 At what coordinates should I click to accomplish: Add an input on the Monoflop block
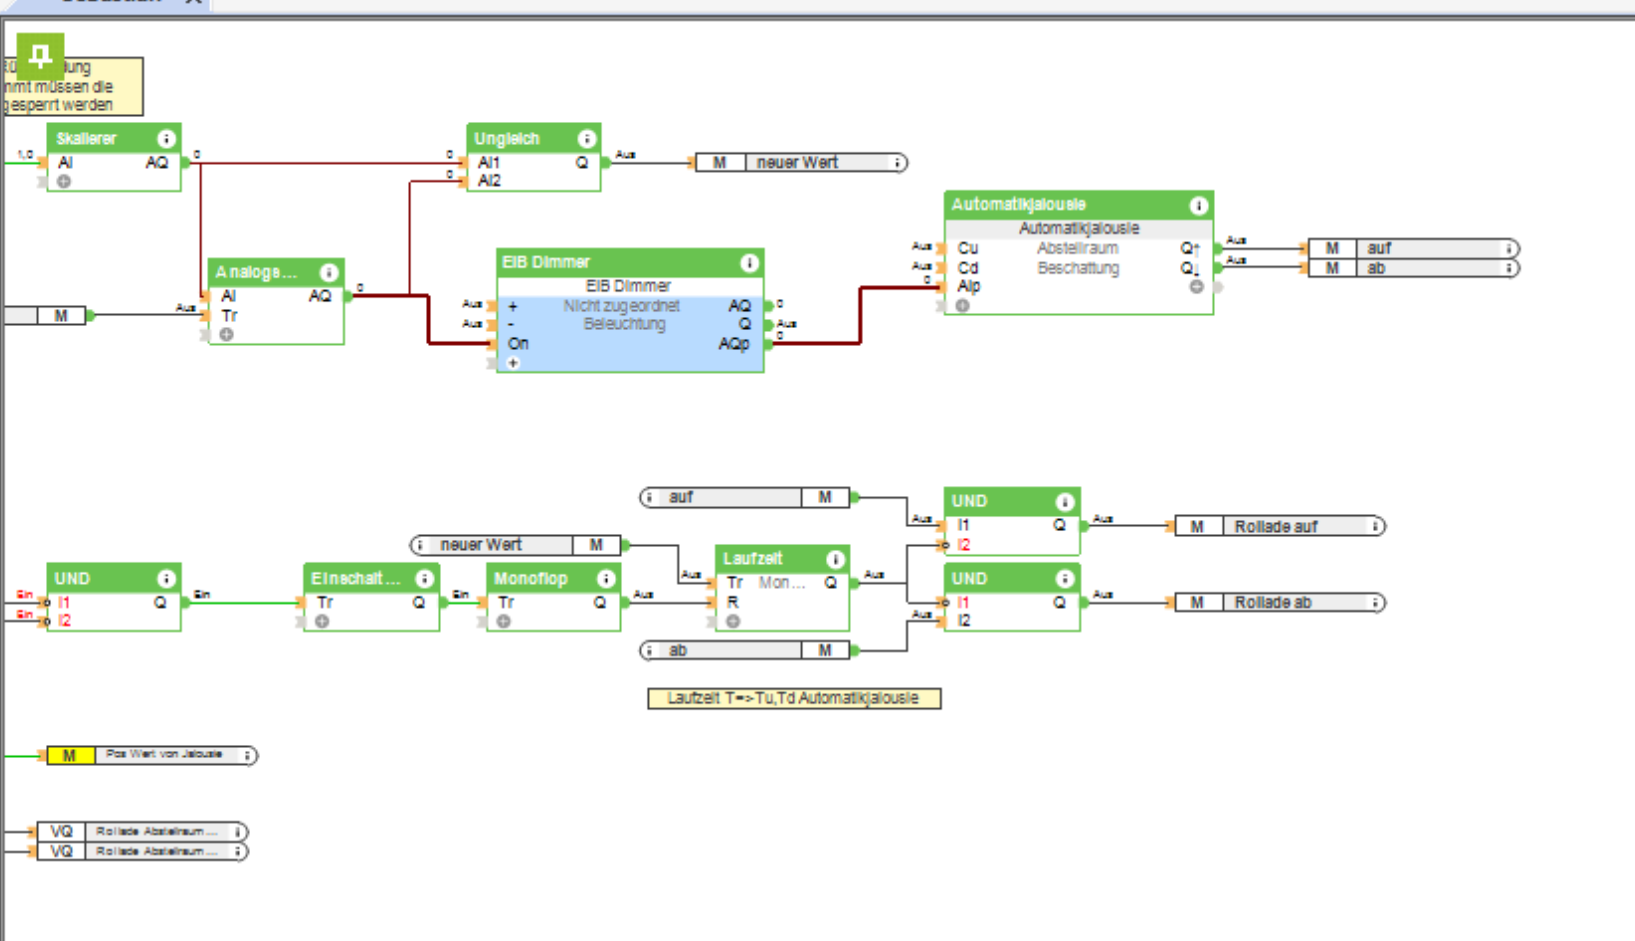click(x=504, y=621)
